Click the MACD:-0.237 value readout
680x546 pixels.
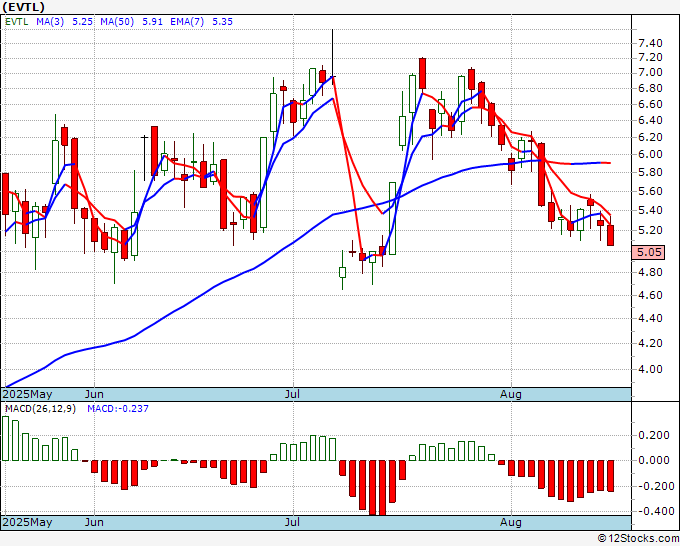click(x=118, y=409)
